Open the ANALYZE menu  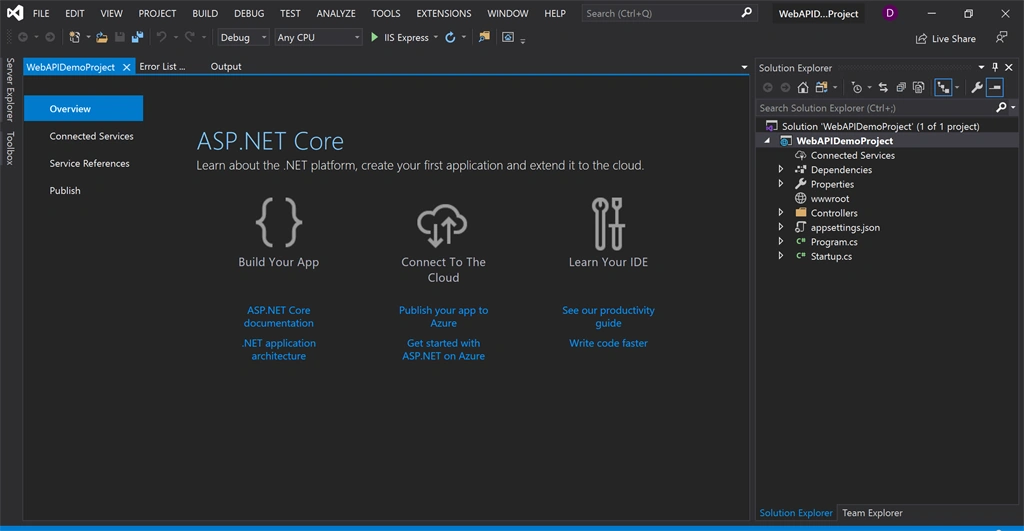coord(336,13)
